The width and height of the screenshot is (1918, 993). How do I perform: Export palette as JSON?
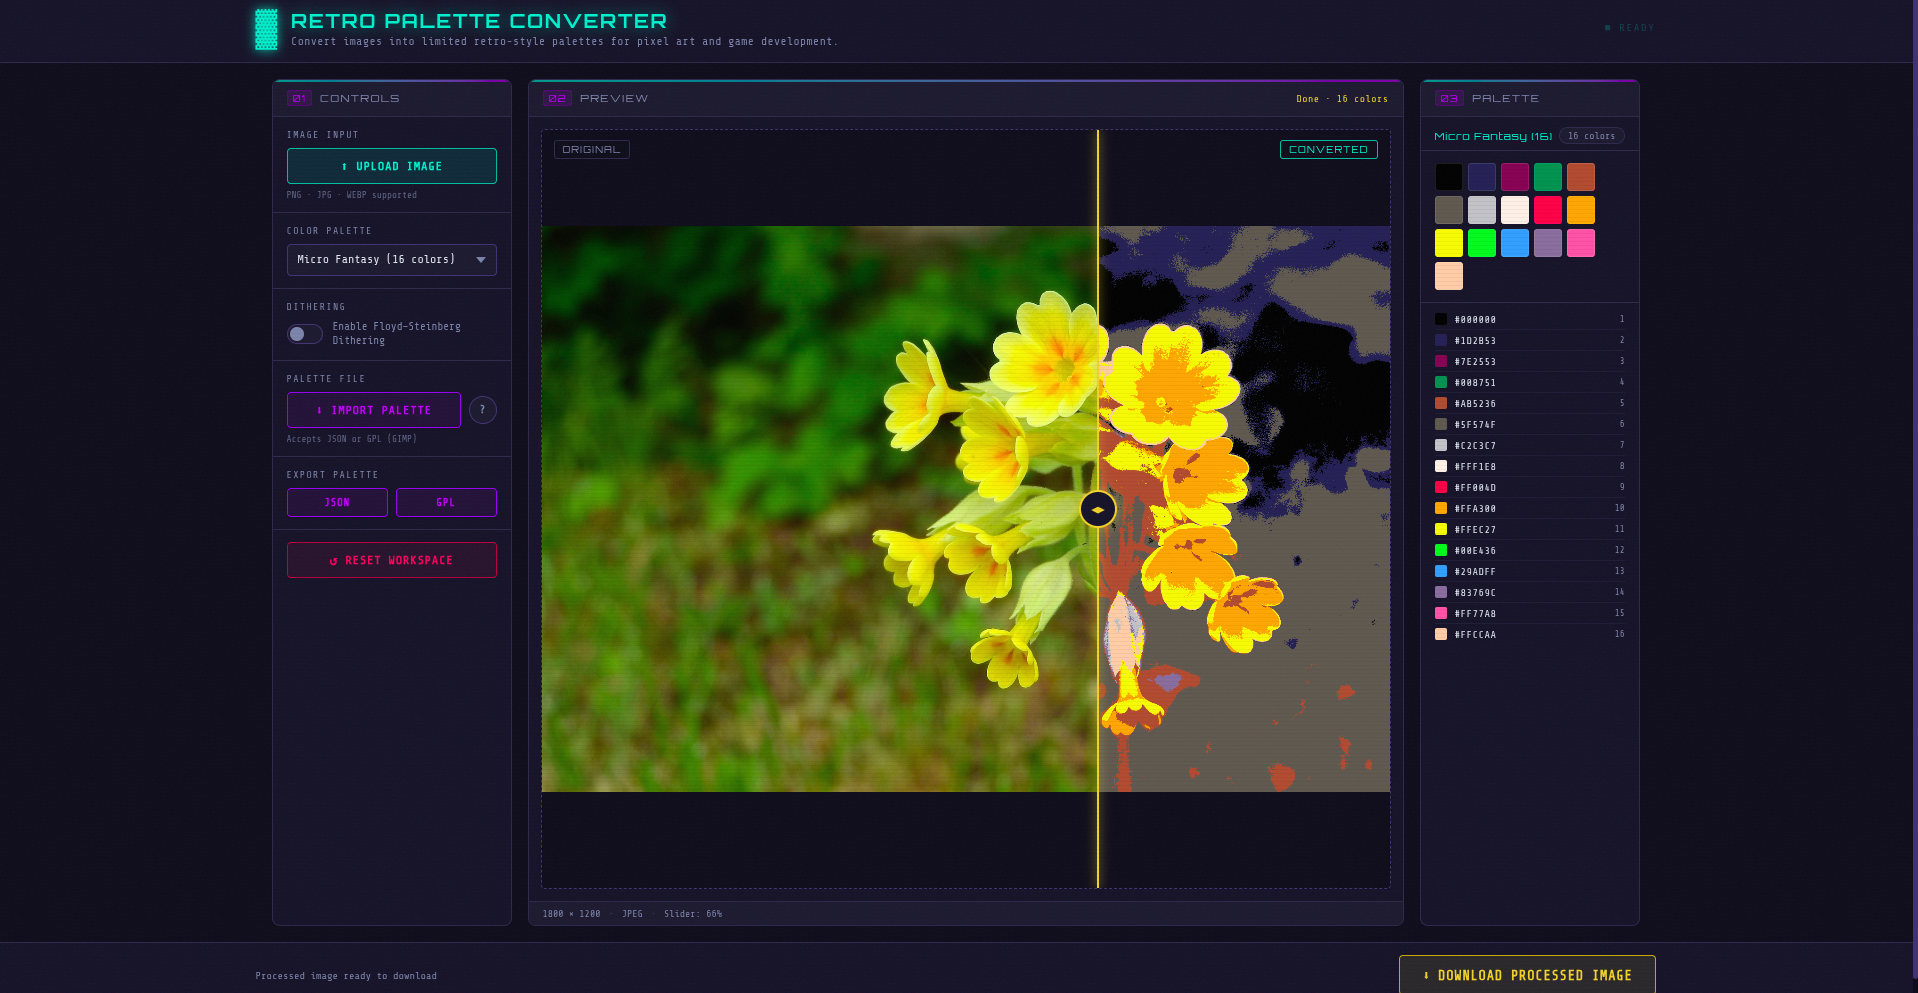[337, 503]
